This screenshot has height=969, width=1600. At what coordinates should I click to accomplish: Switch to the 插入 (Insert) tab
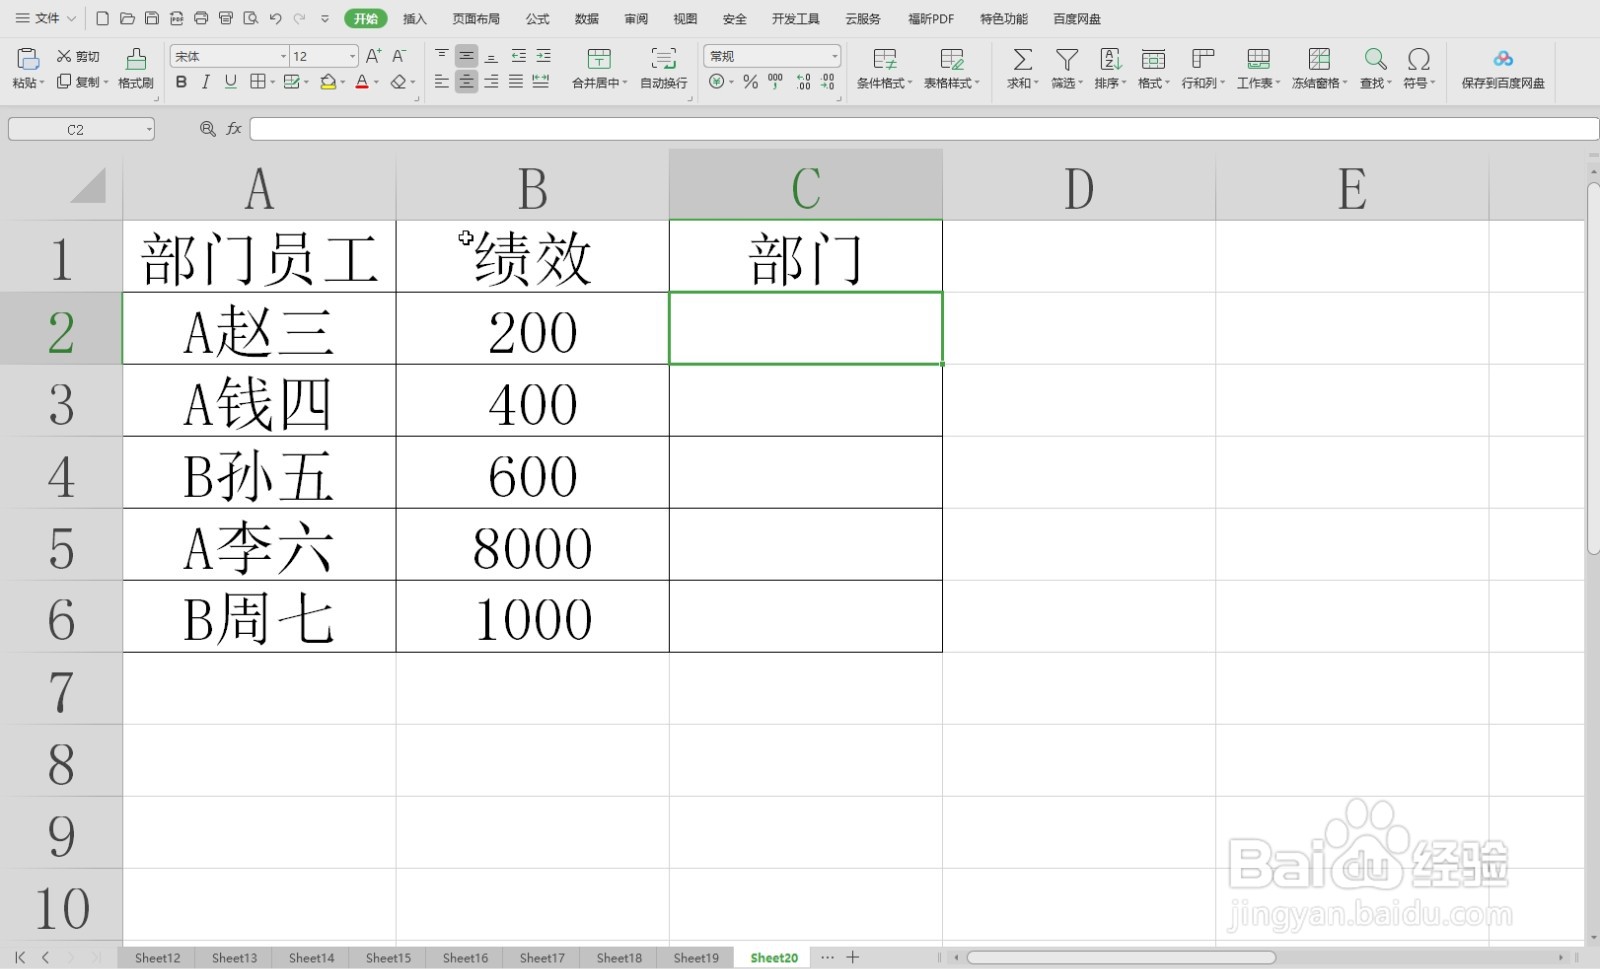414,19
